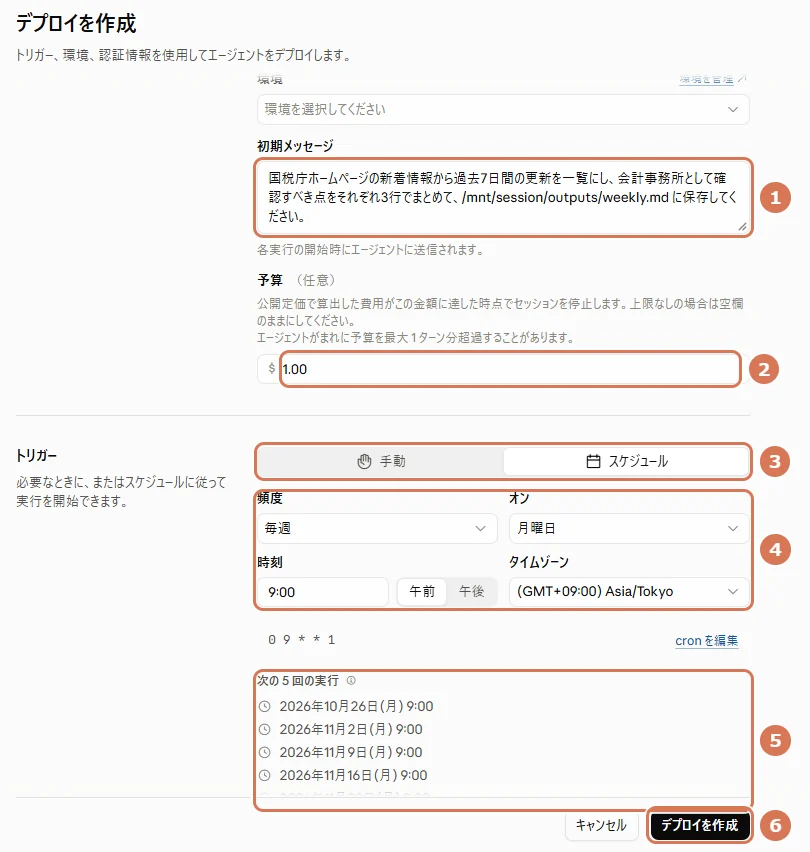Viewport: 810px width, 852px height.
Task: Click the トリガー section heading
Action: pyautogui.click(x=36, y=455)
